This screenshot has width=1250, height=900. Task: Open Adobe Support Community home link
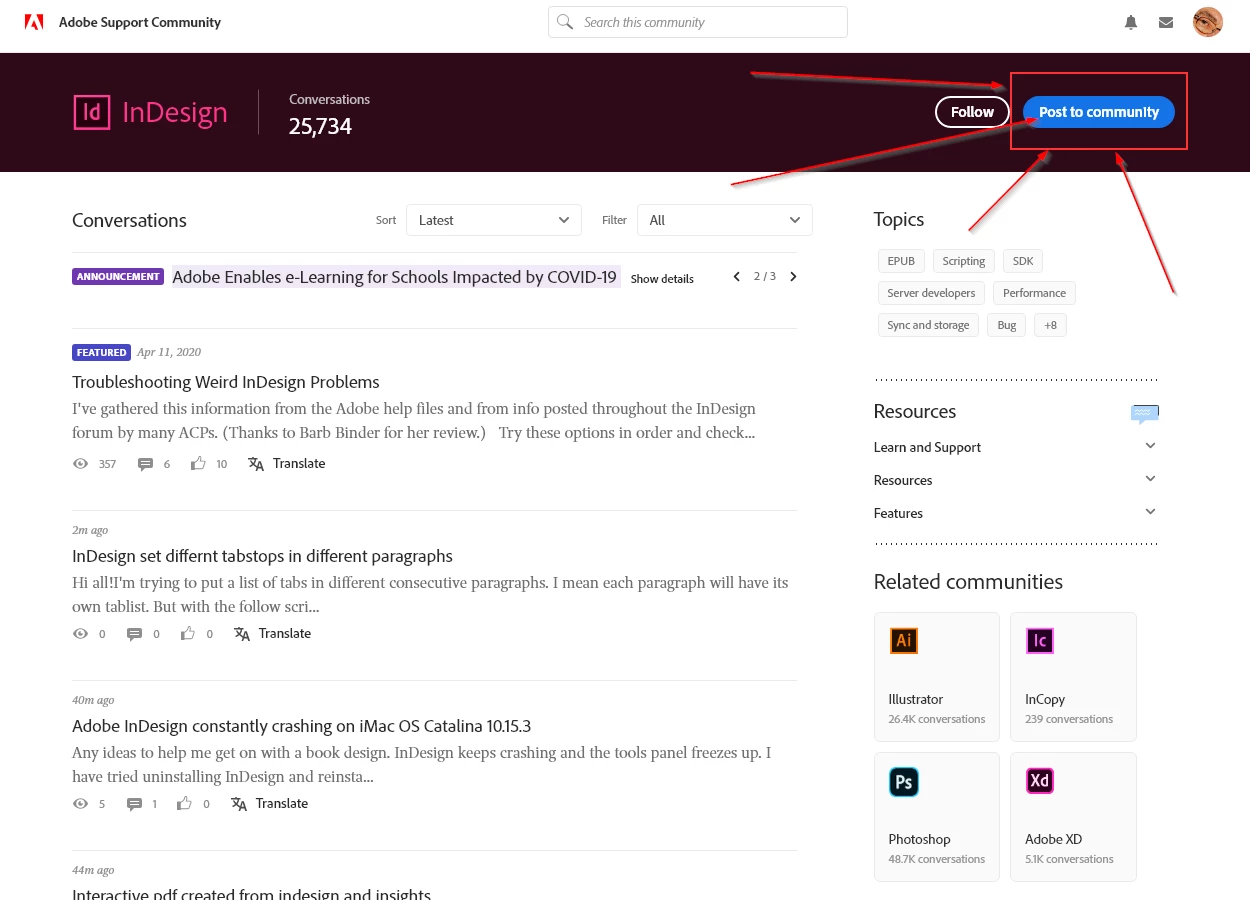click(140, 22)
